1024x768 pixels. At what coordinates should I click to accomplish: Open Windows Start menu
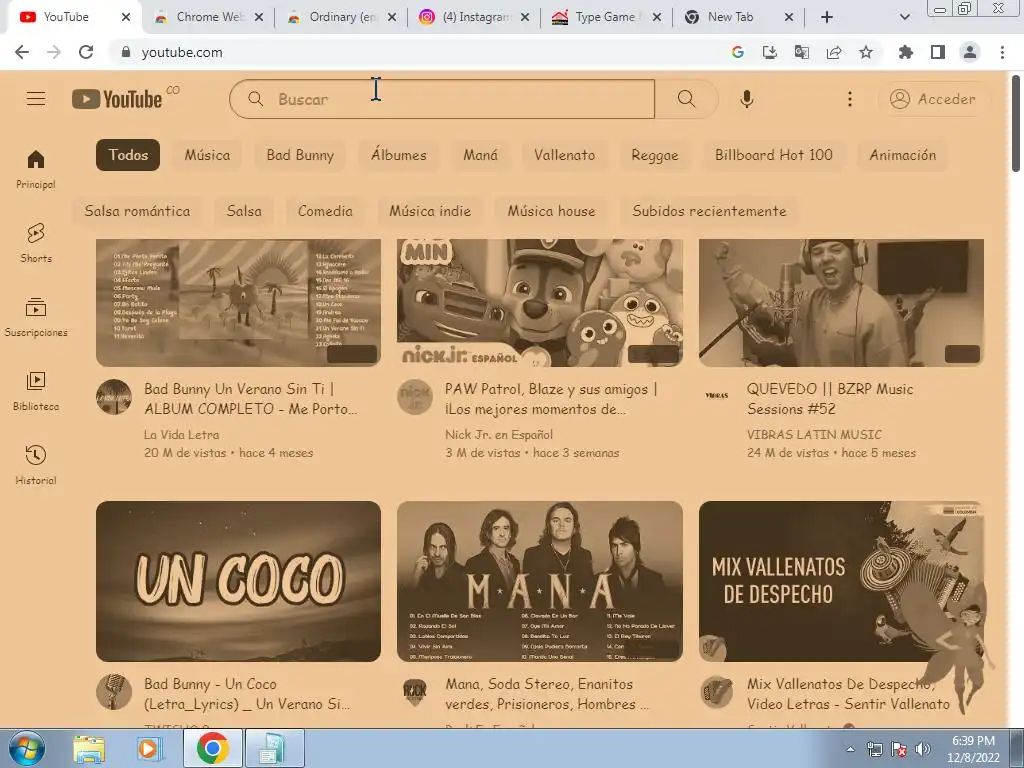(x=27, y=748)
